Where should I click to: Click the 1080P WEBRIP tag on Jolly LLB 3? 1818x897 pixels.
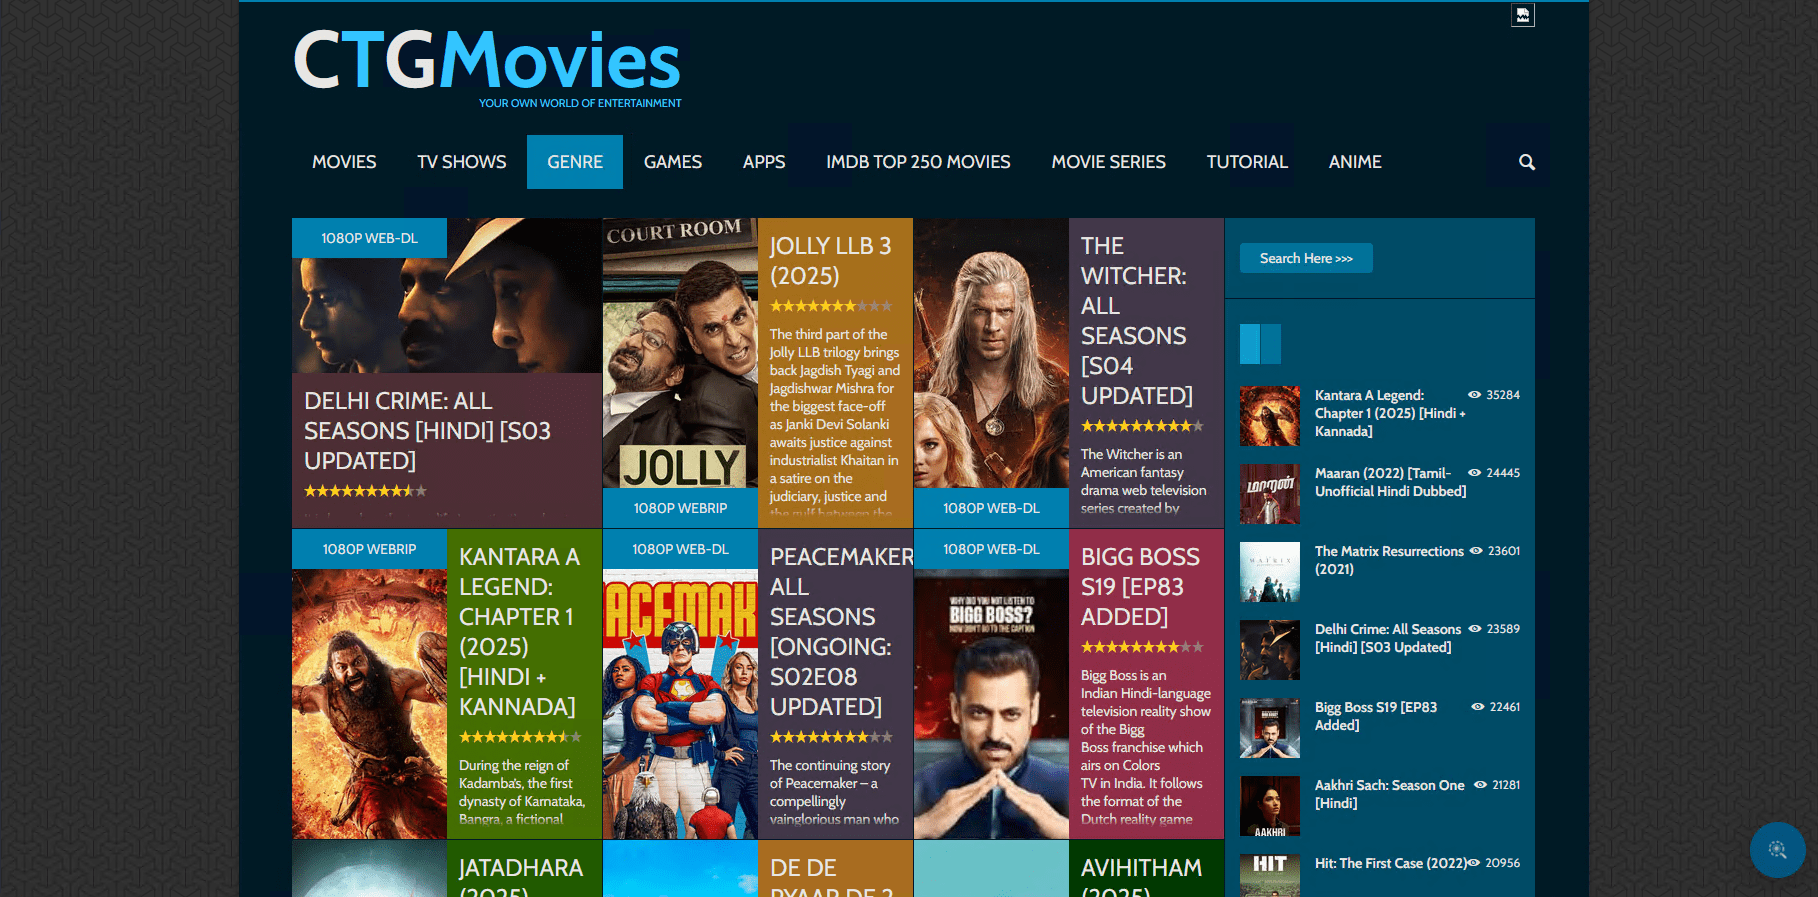click(x=680, y=508)
